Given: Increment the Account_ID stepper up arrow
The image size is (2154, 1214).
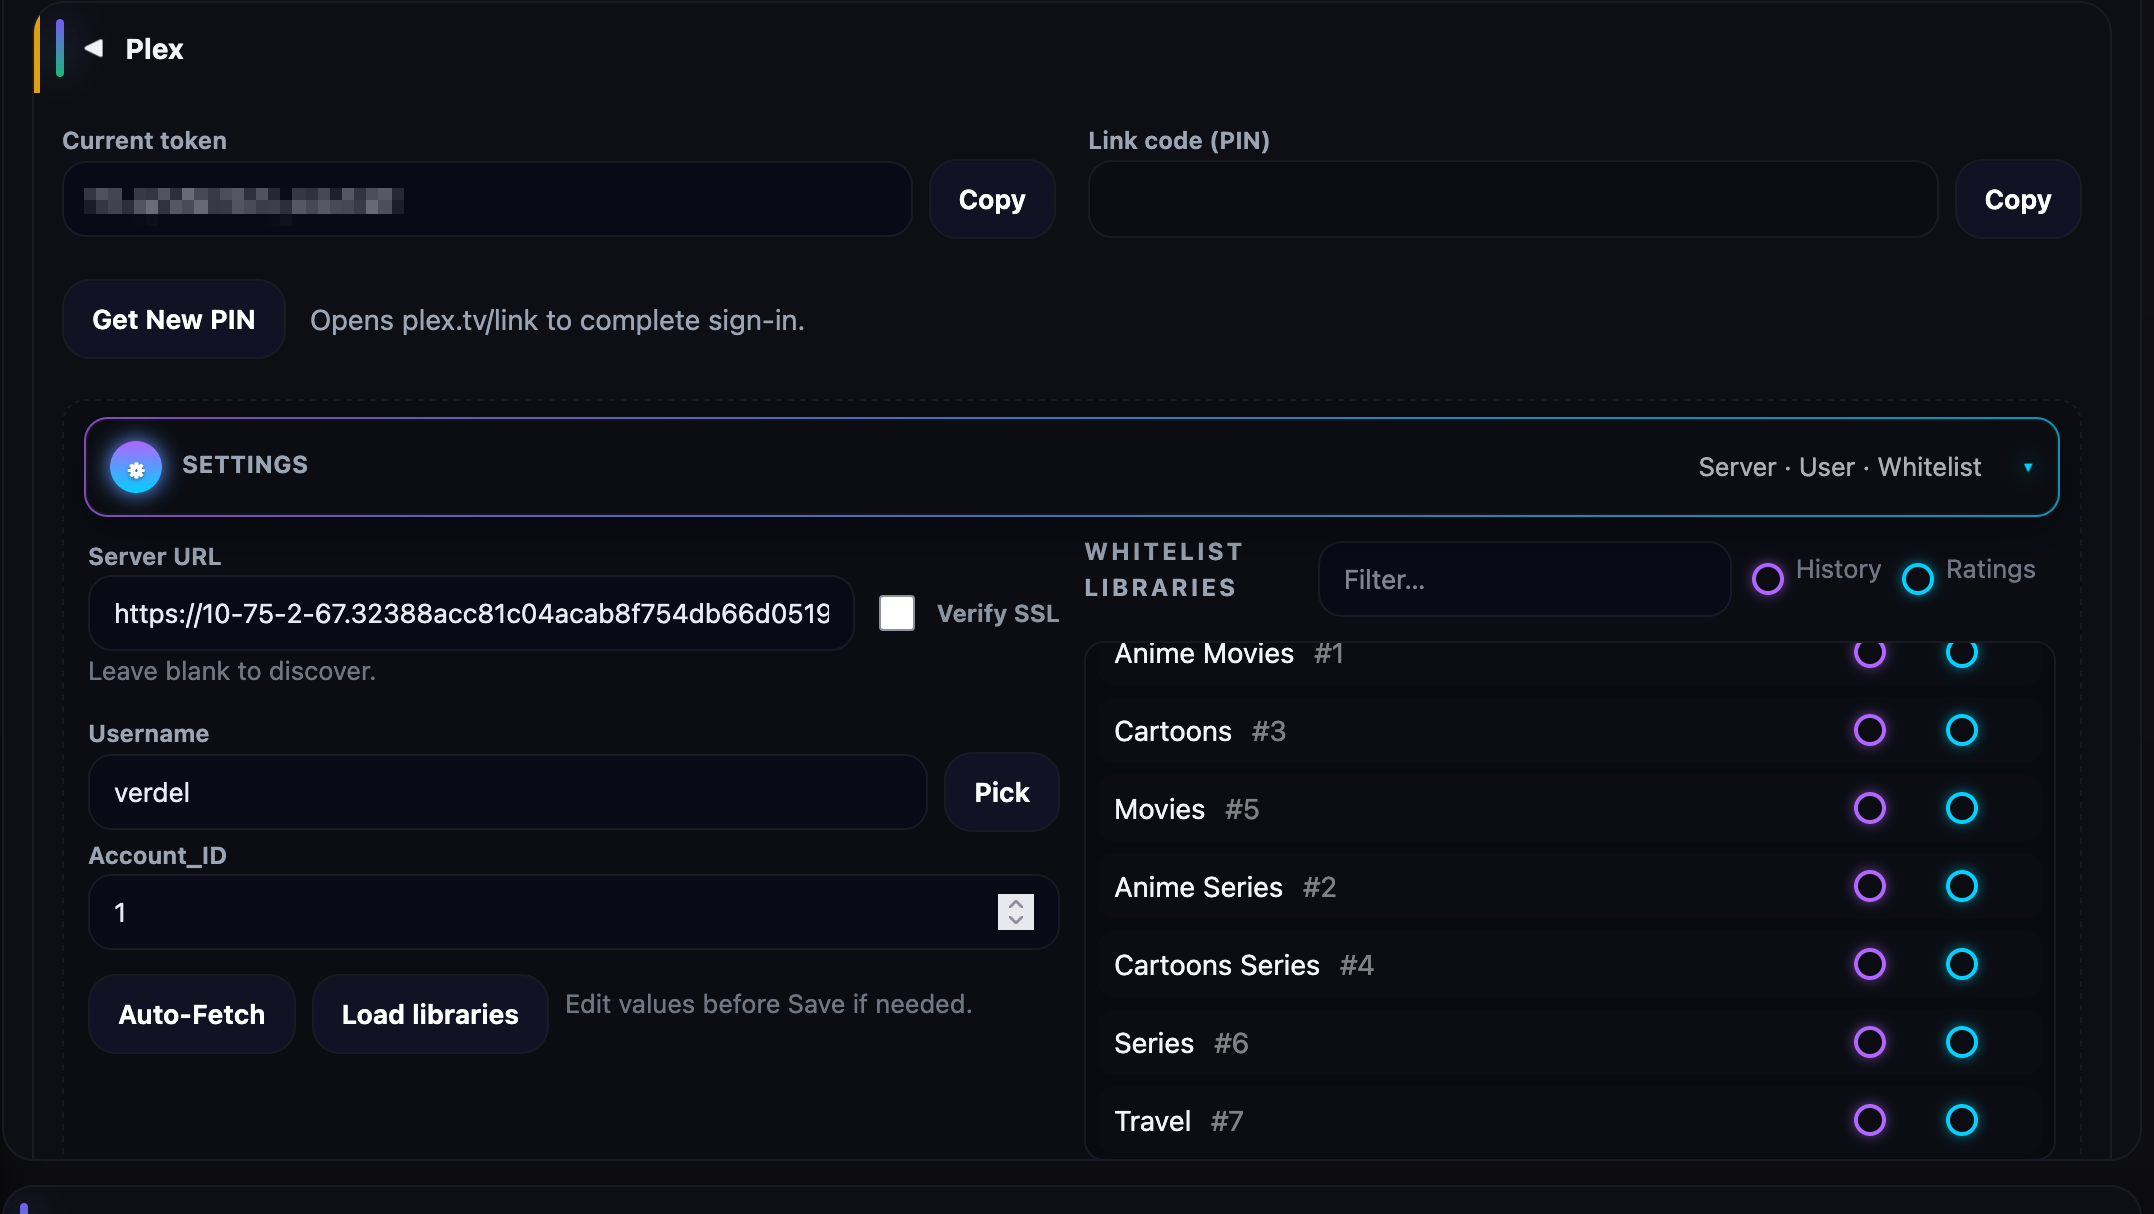Looking at the screenshot, I should coord(1015,903).
